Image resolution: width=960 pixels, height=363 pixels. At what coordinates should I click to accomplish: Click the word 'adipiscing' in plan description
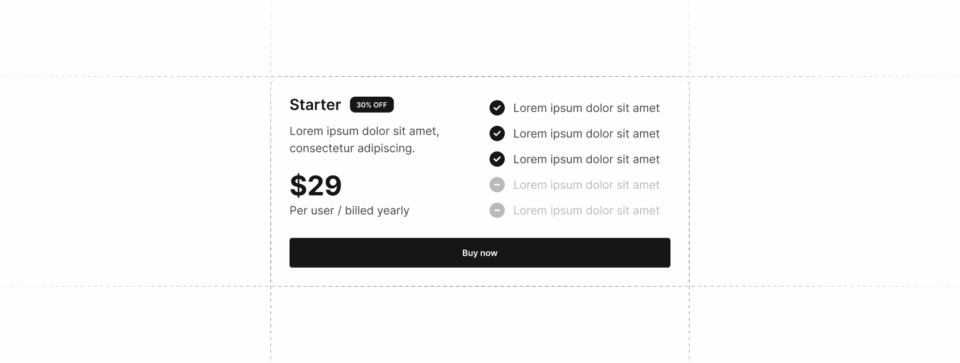[383, 149]
